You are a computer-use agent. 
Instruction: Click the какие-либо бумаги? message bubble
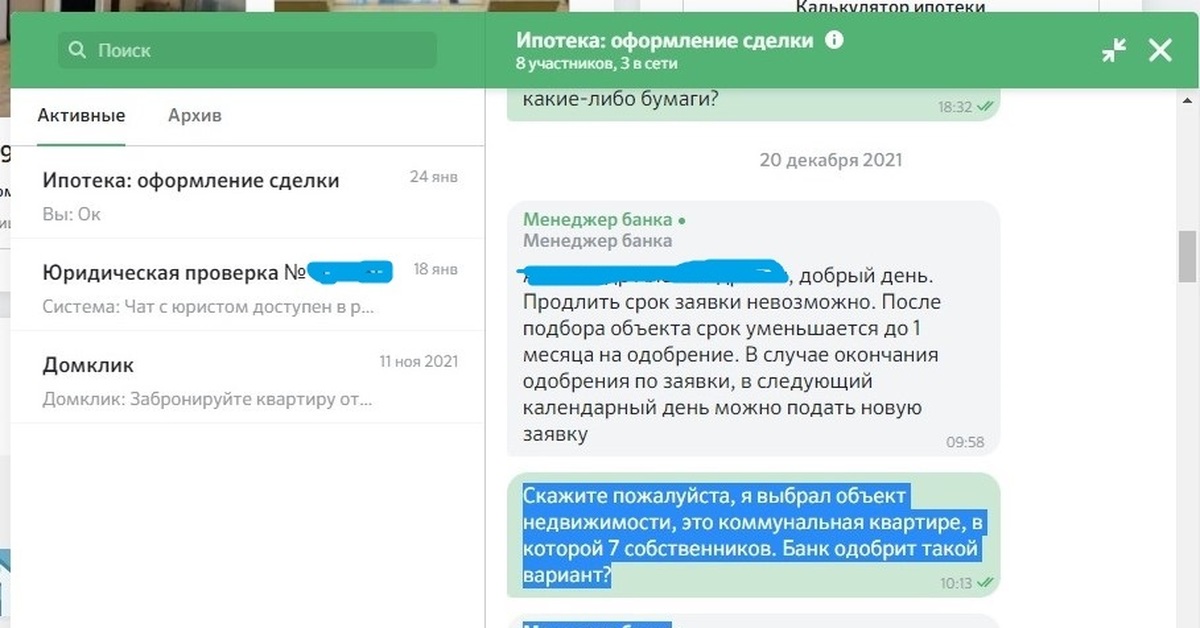coord(753,105)
